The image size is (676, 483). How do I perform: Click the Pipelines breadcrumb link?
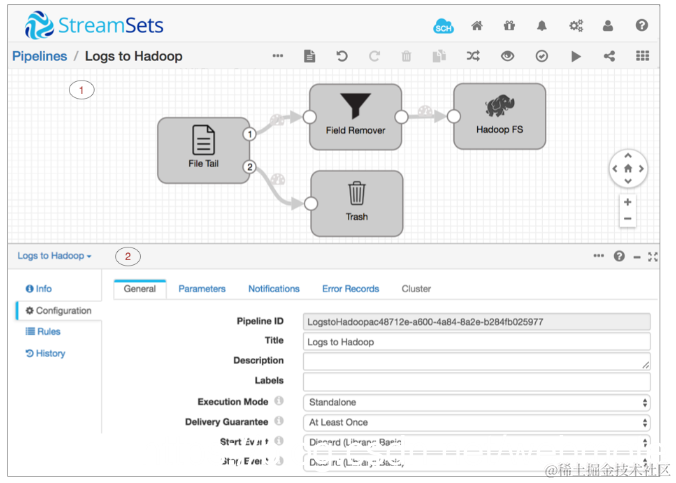[40, 56]
